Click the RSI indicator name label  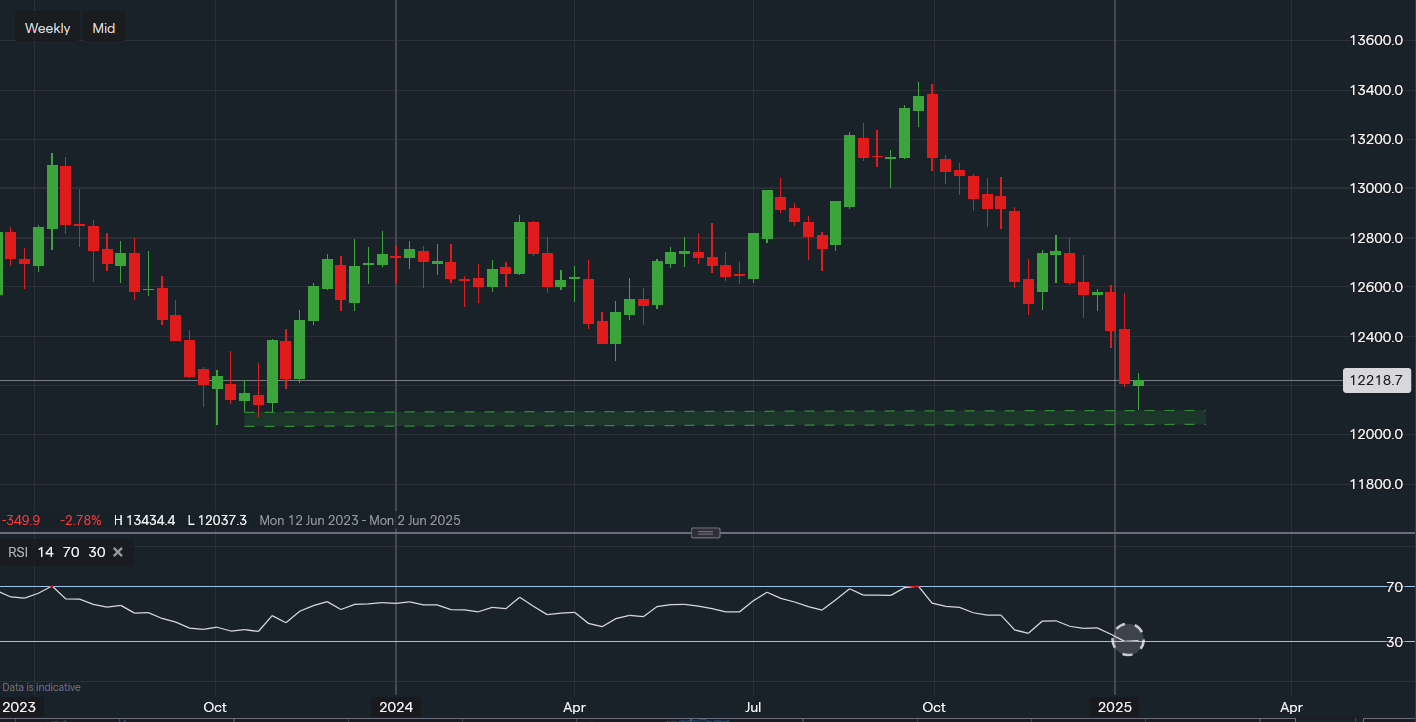[18, 552]
